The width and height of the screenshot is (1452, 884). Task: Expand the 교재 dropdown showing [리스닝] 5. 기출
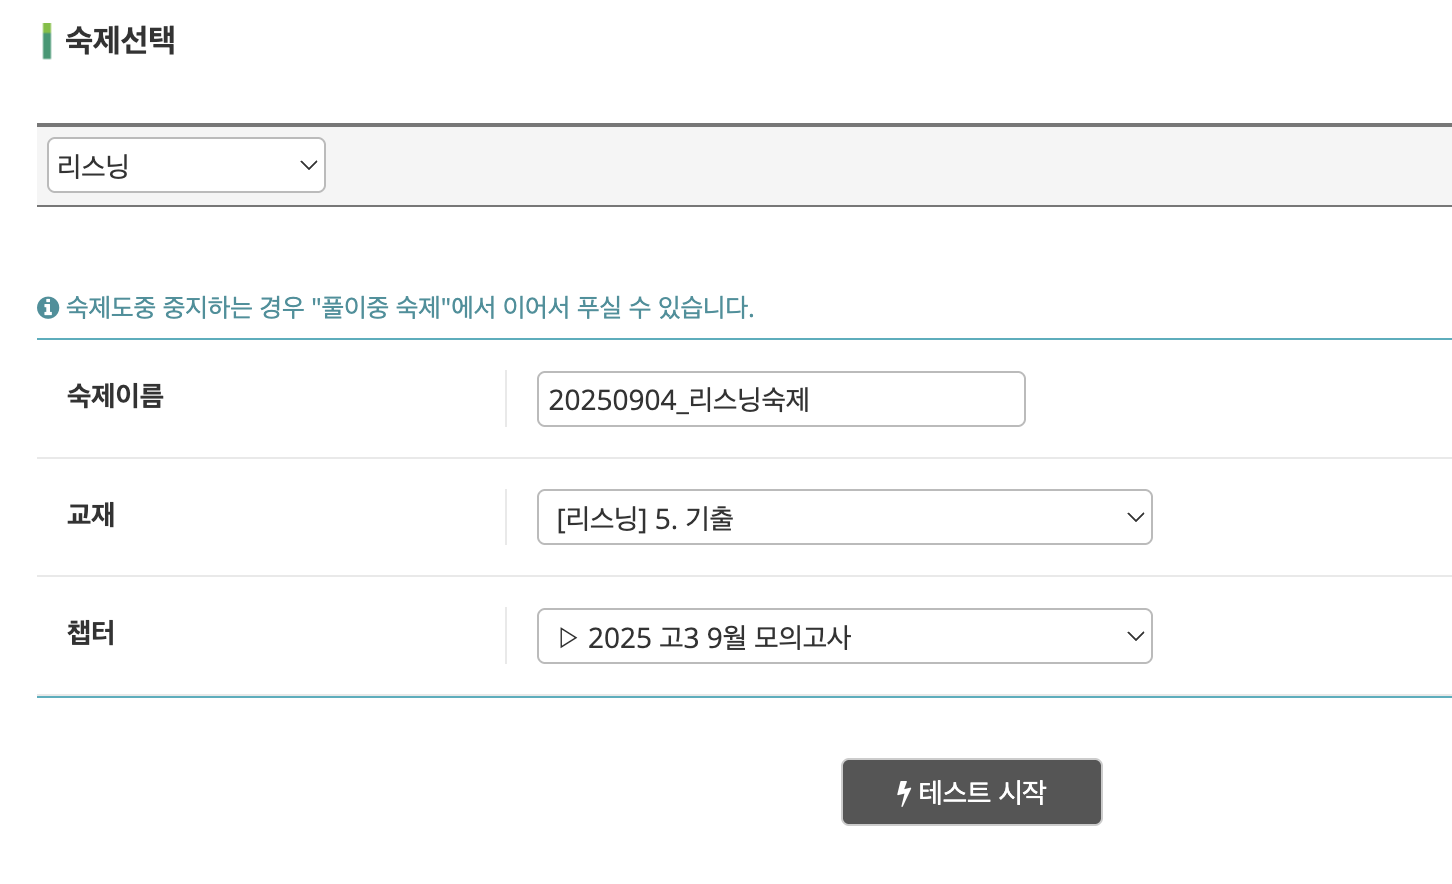[845, 517]
